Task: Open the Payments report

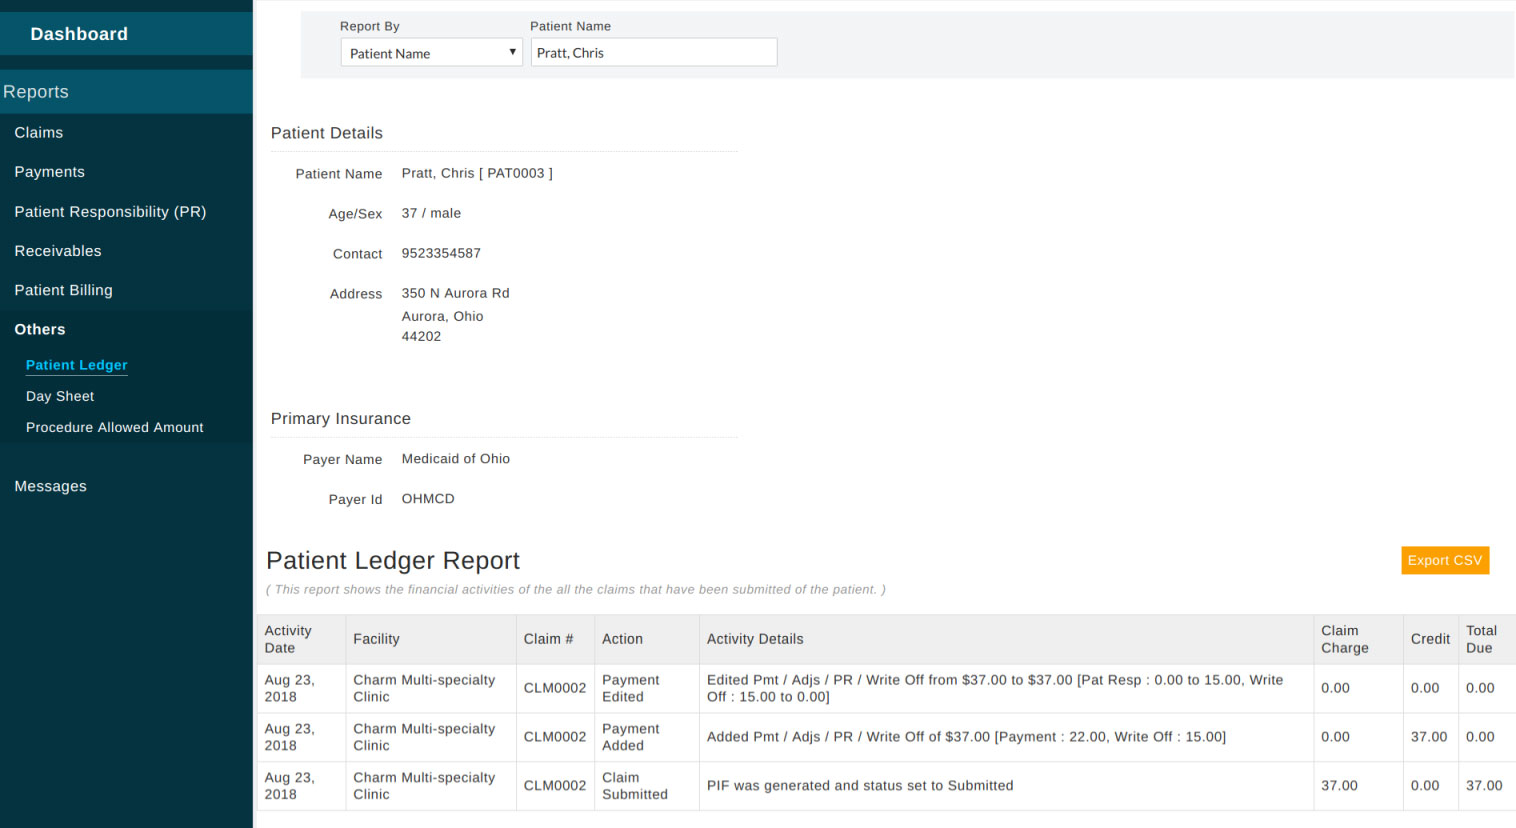Action: coord(49,171)
